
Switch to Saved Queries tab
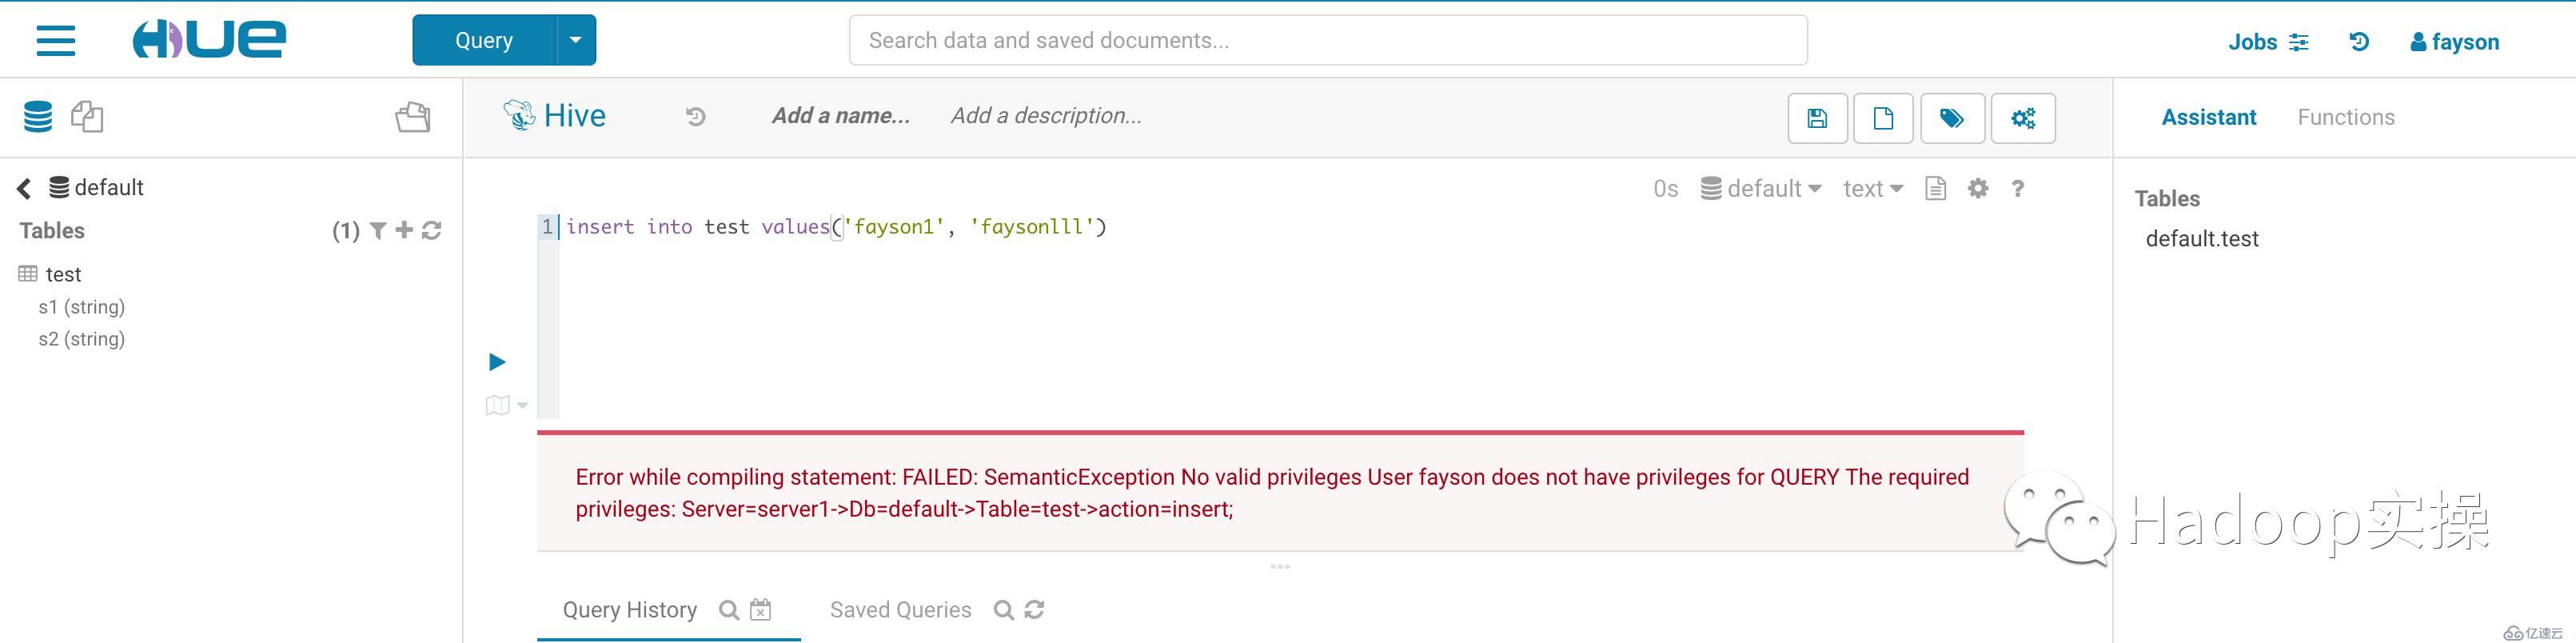(x=900, y=610)
